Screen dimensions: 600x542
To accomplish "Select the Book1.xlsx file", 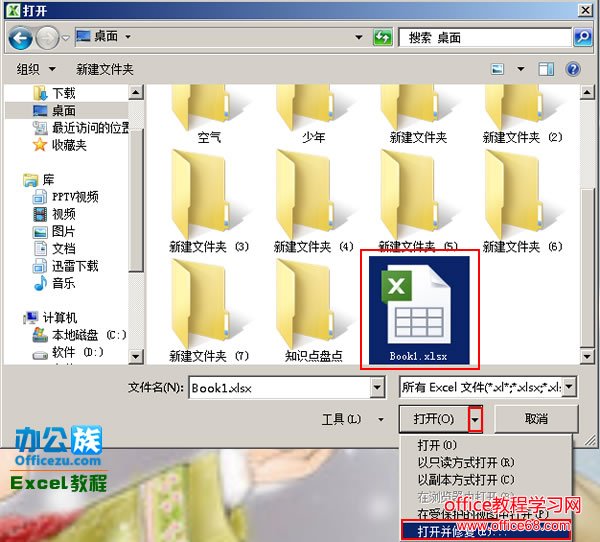I will click(x=419, y=310).
